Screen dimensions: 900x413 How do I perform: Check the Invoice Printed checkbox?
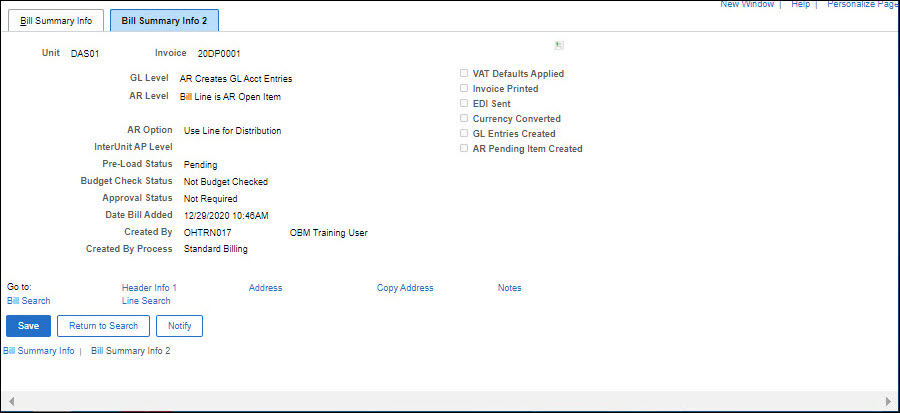tap(463, 89)
